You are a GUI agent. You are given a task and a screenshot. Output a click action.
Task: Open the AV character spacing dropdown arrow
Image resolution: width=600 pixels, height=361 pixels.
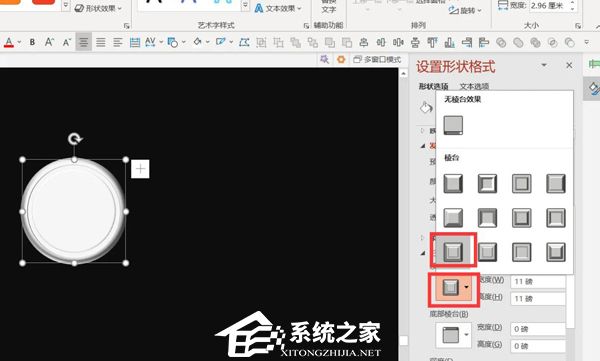point(161,42)
